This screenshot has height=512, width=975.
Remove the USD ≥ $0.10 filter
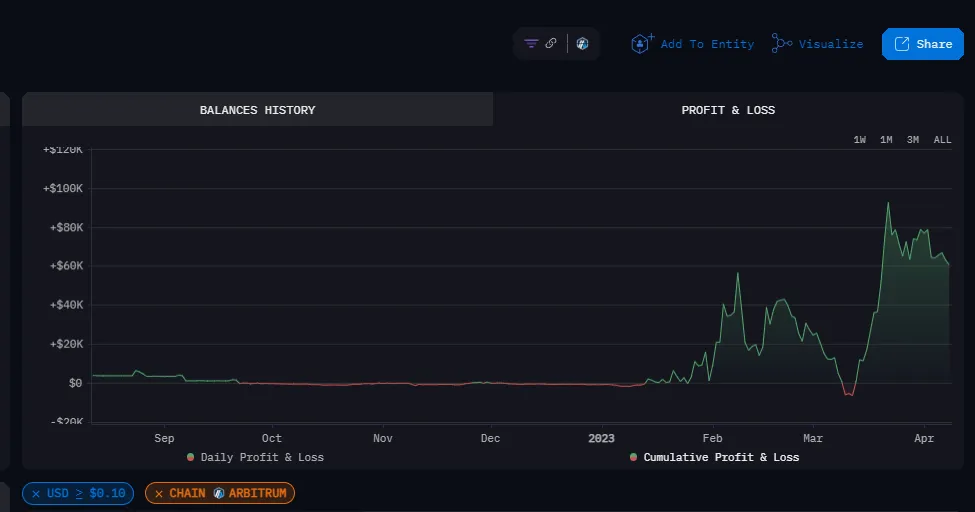tap(35, 494)
